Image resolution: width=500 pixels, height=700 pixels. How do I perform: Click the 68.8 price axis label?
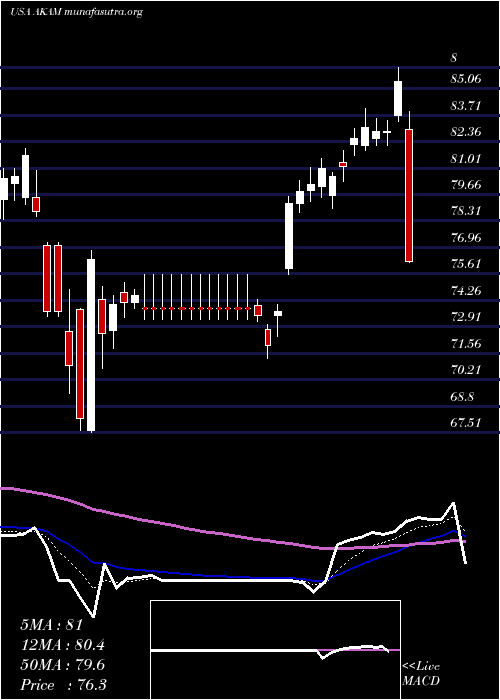[462, 396]
